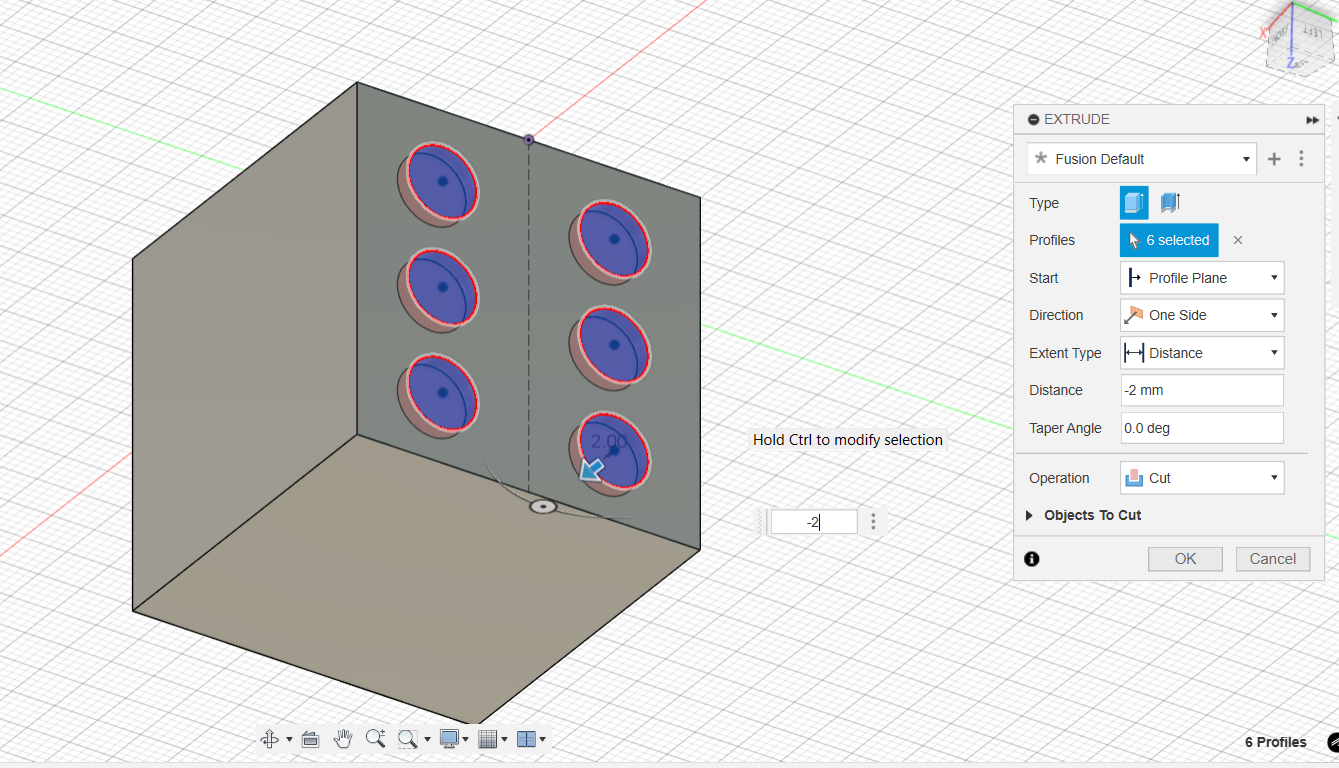
Task: Click the Type label in the Extrude dialog
Action: (x=1044, y=203)
